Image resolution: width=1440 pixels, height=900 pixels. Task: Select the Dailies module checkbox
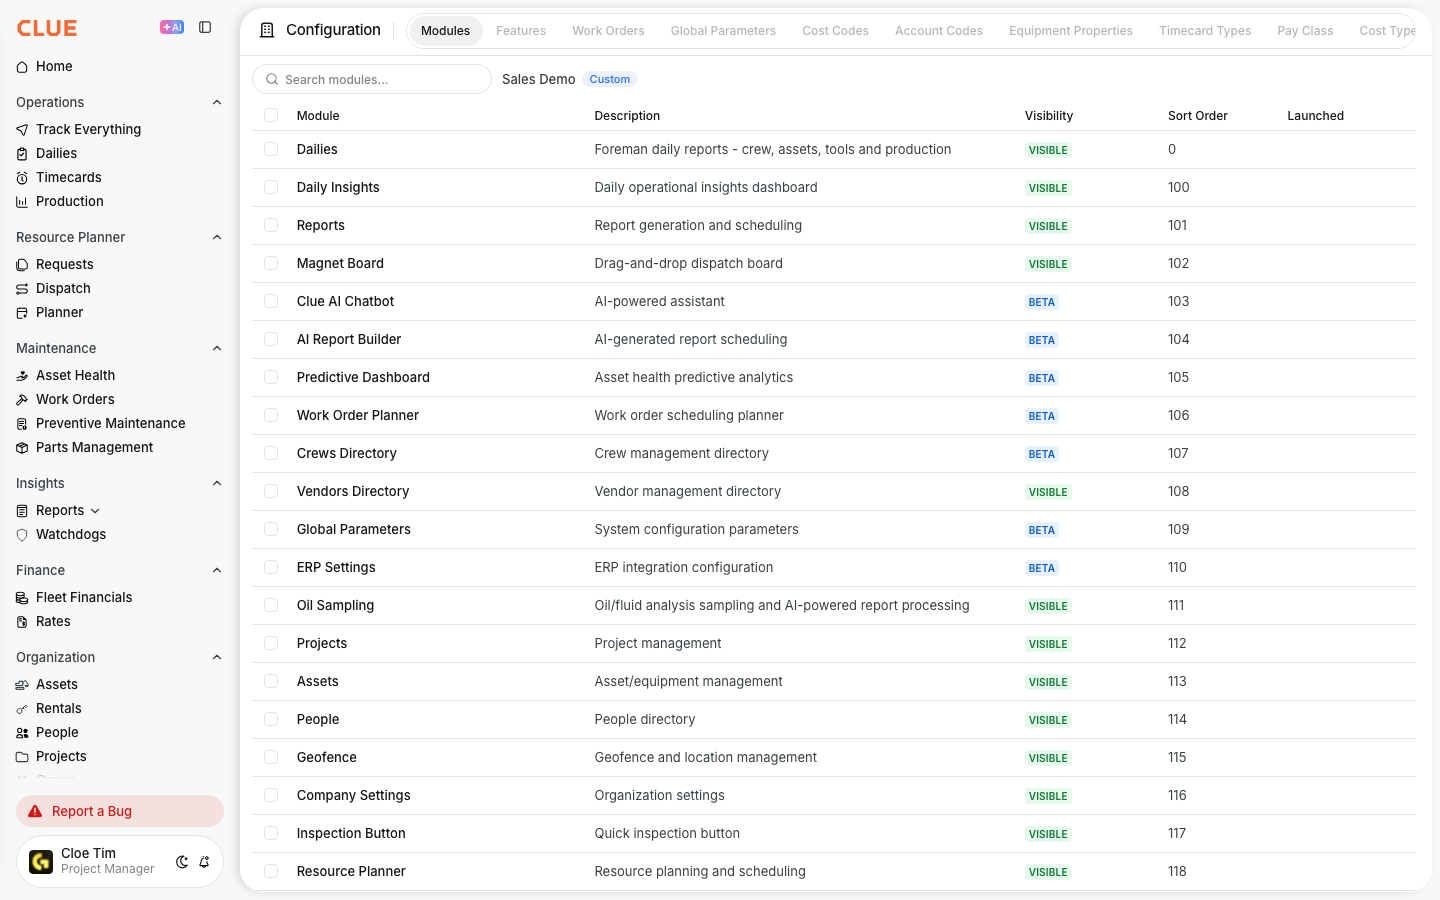271,149
